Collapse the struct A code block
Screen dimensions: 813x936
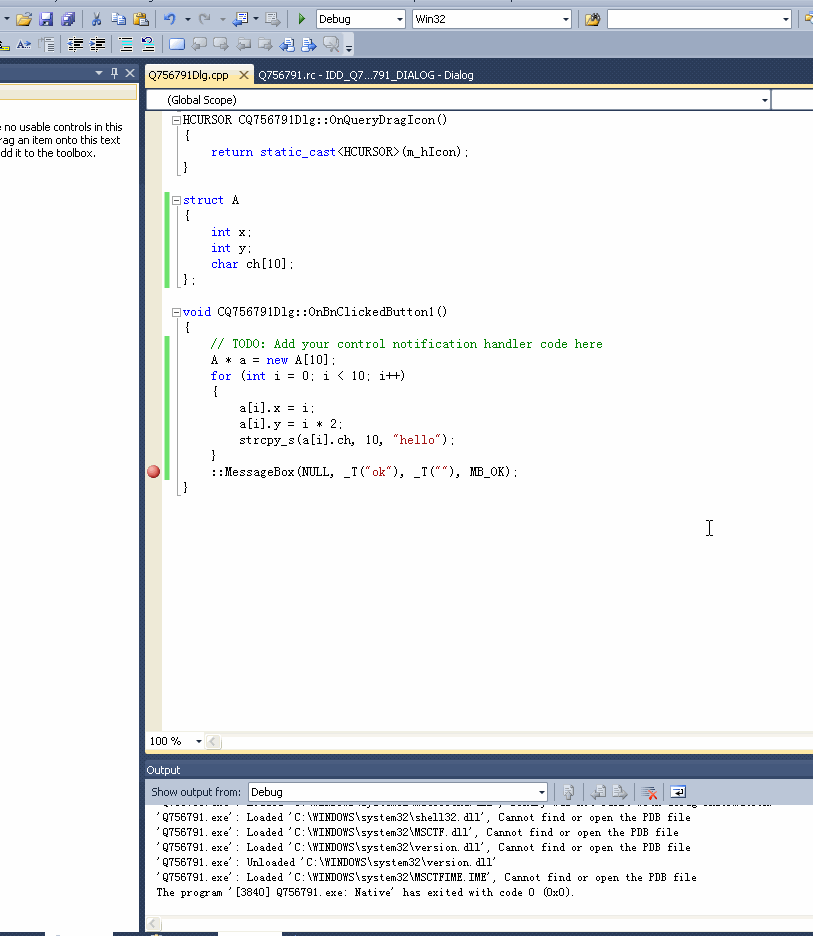coord(176,201)
